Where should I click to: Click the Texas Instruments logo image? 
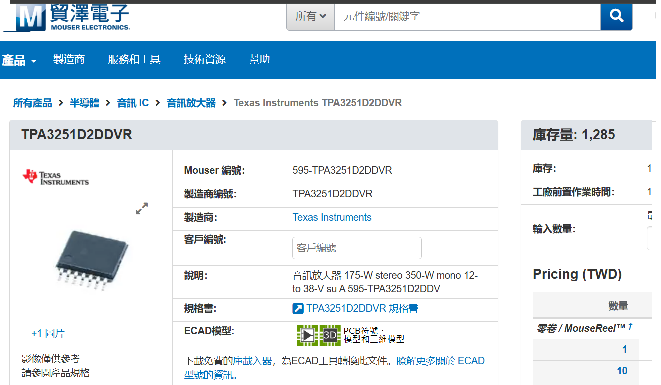(x=56, y=177)
